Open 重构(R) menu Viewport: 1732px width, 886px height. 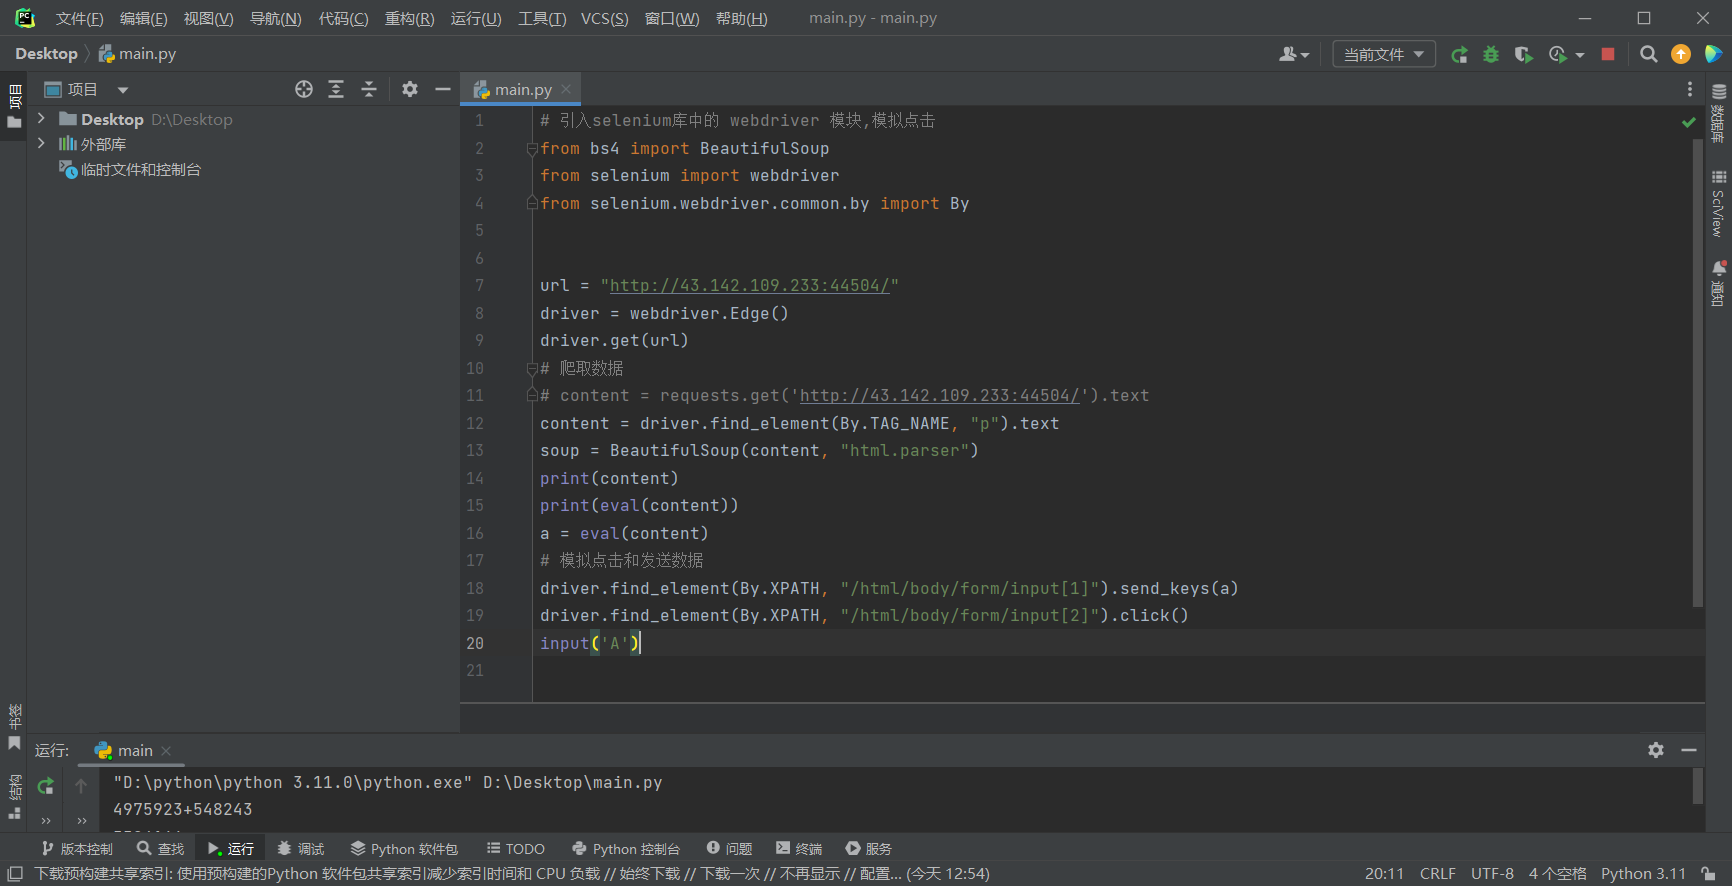click(409, 18)
